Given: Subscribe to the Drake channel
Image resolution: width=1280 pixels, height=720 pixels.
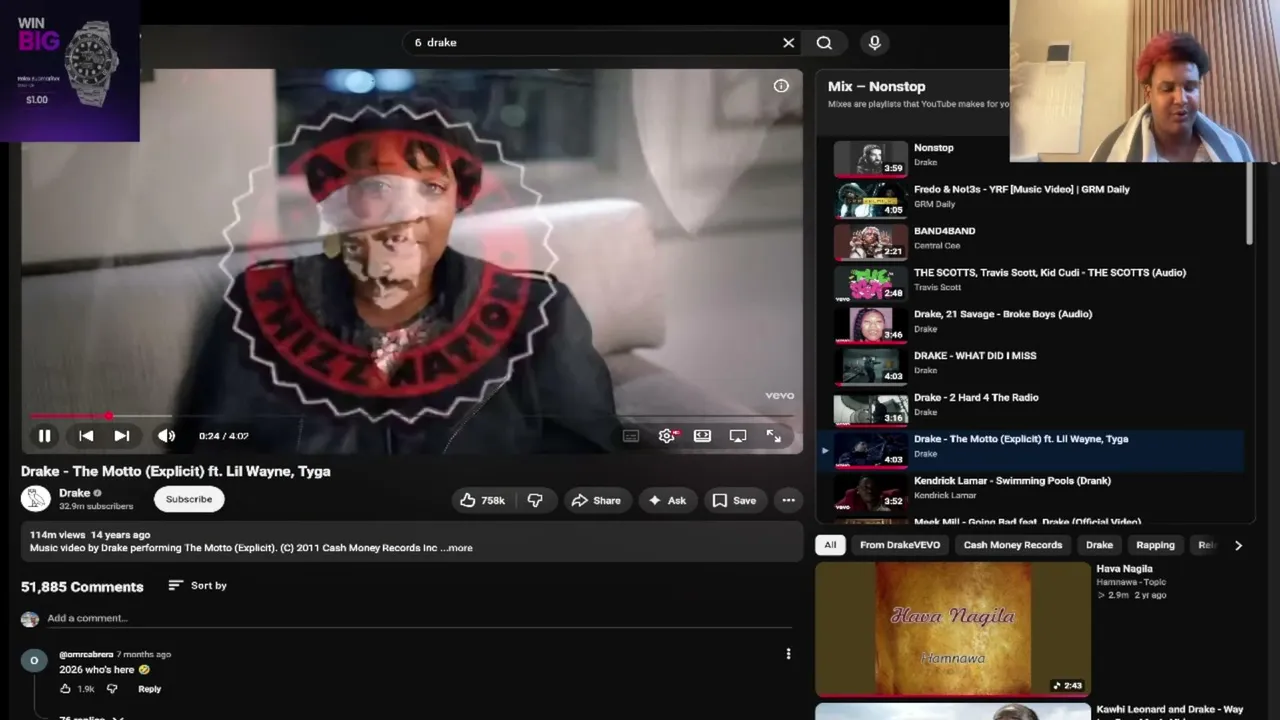Looking at the screenshot, I should pyautogui.click(x=189, y=499).
